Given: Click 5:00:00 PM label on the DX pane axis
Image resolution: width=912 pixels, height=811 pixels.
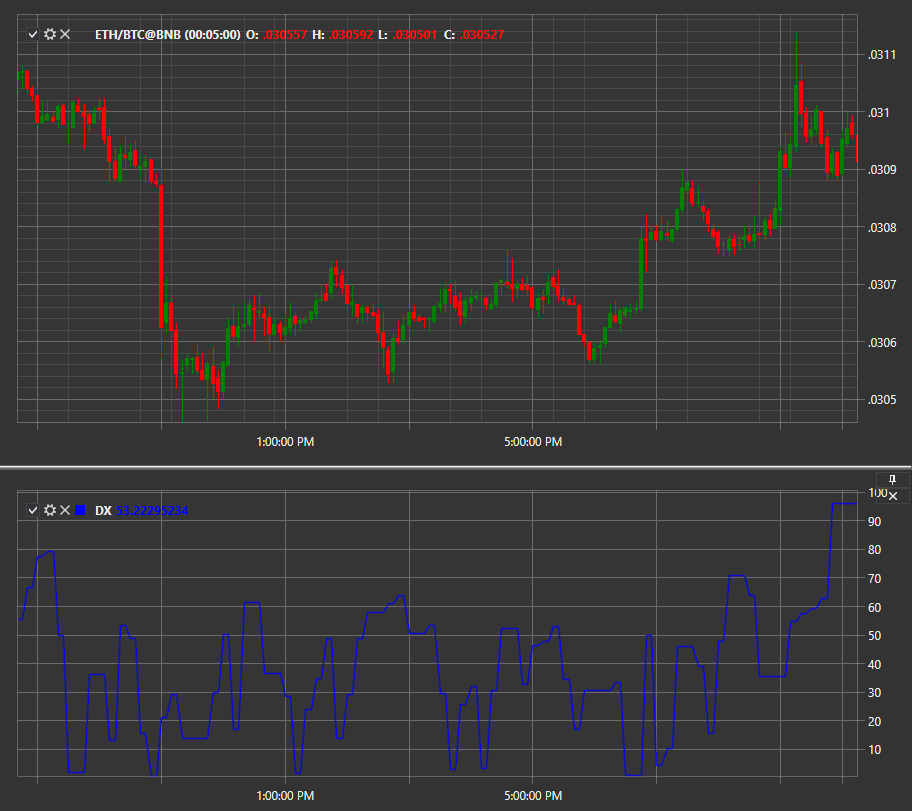Looking at the screenshot, I should 533,796.
